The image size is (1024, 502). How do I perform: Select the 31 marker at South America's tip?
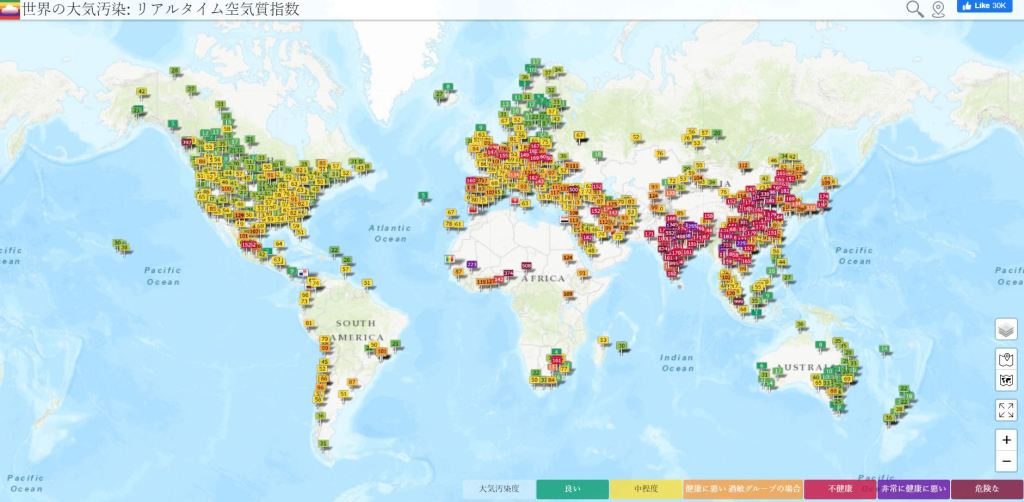[323, 442]
